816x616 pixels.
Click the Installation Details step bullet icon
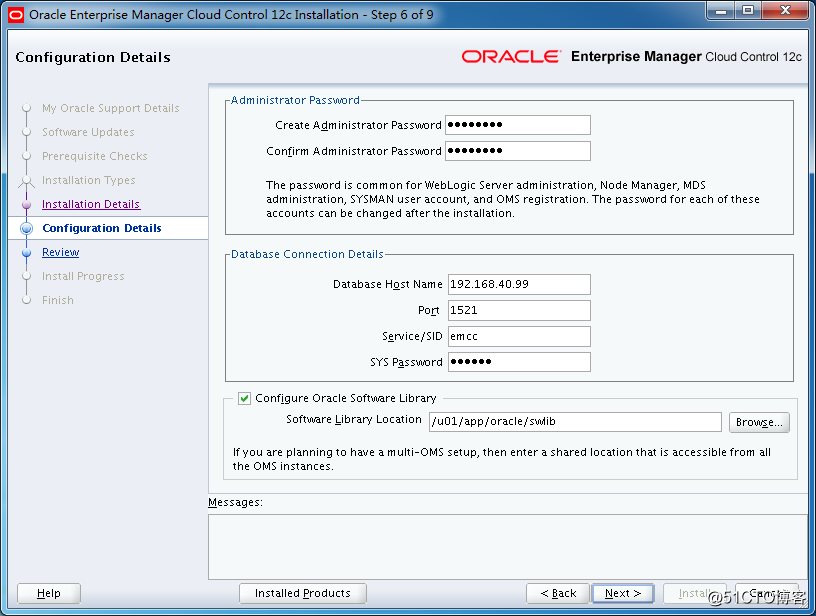27,204
